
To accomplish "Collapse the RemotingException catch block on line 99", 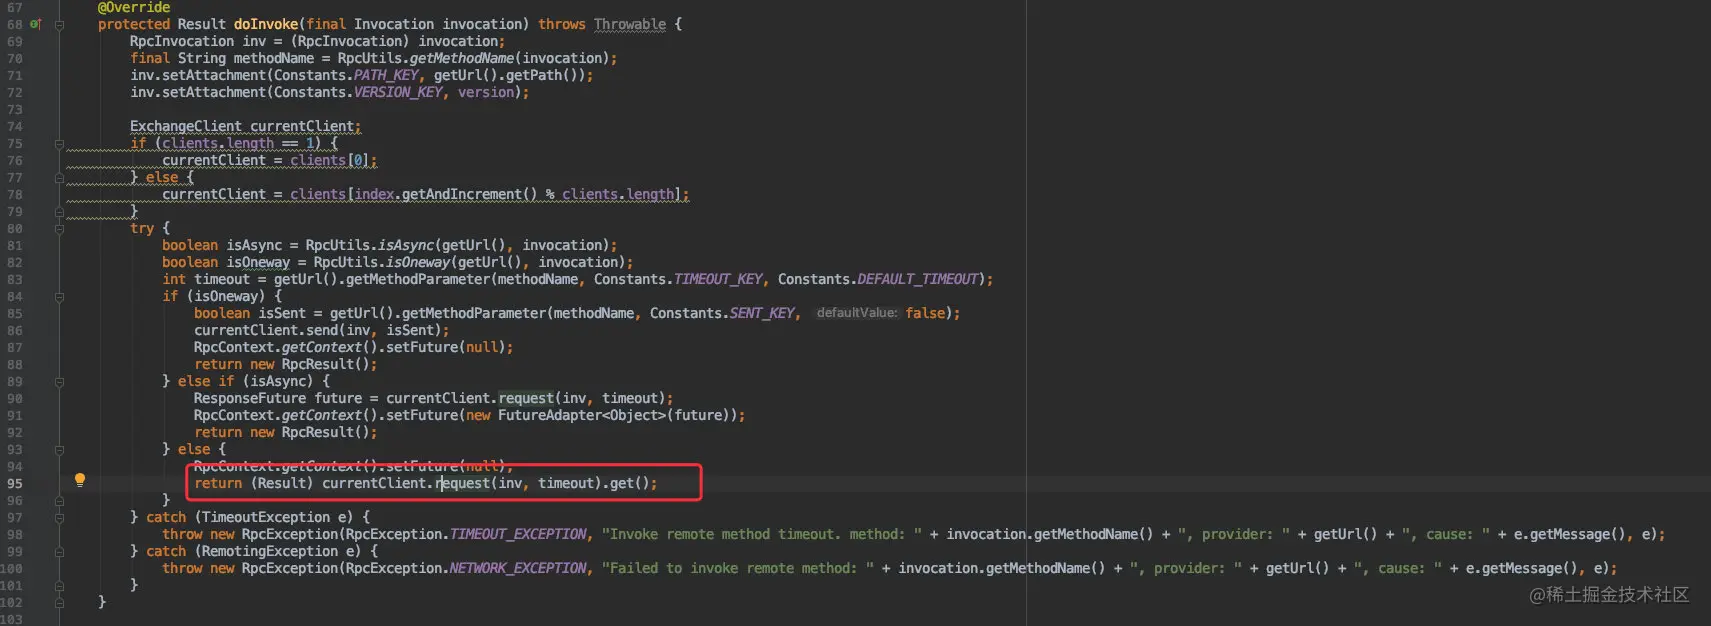I will tap(59, 551).
